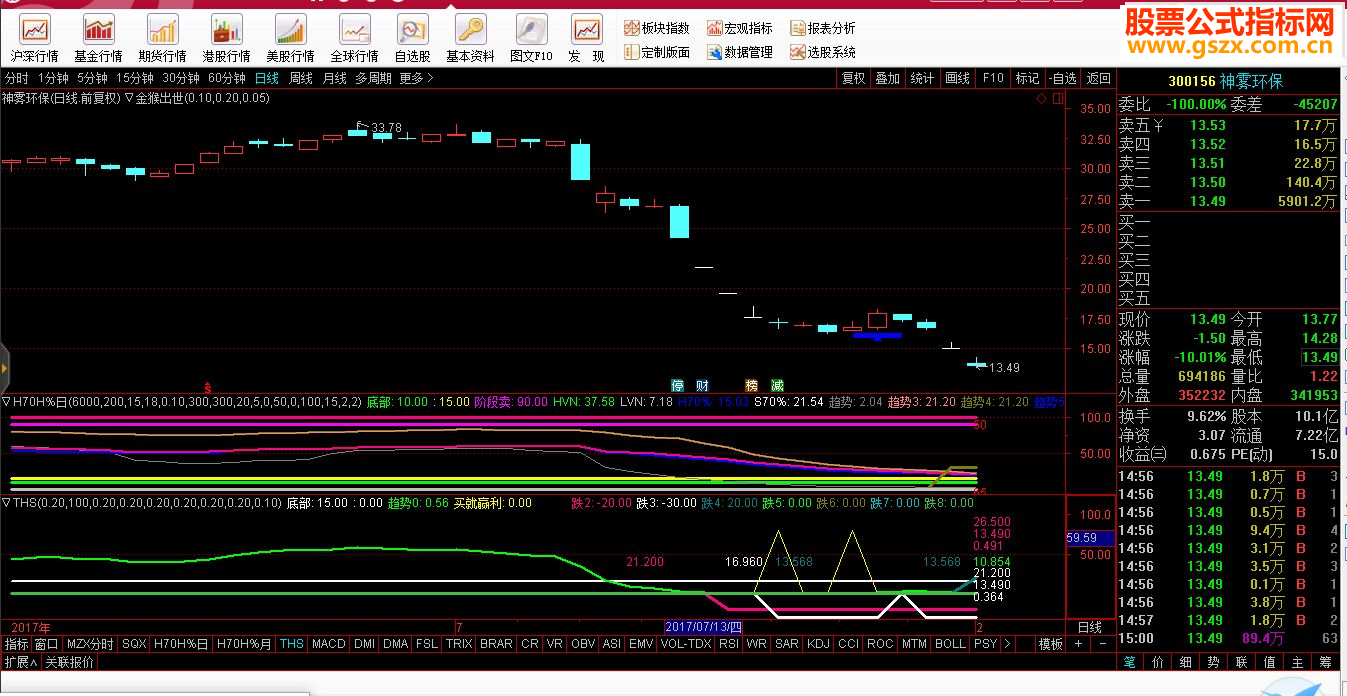Select the 日线 daily period

[266, 78]
